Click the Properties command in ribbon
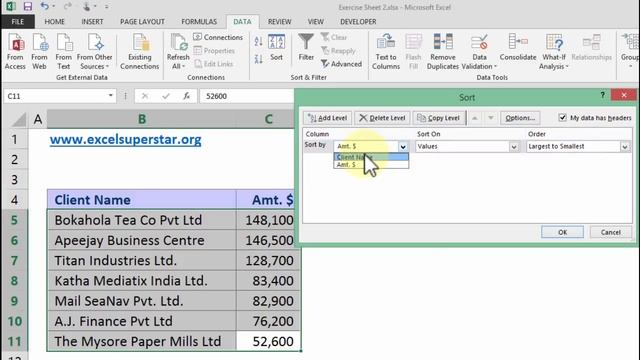 coord(214,51)
